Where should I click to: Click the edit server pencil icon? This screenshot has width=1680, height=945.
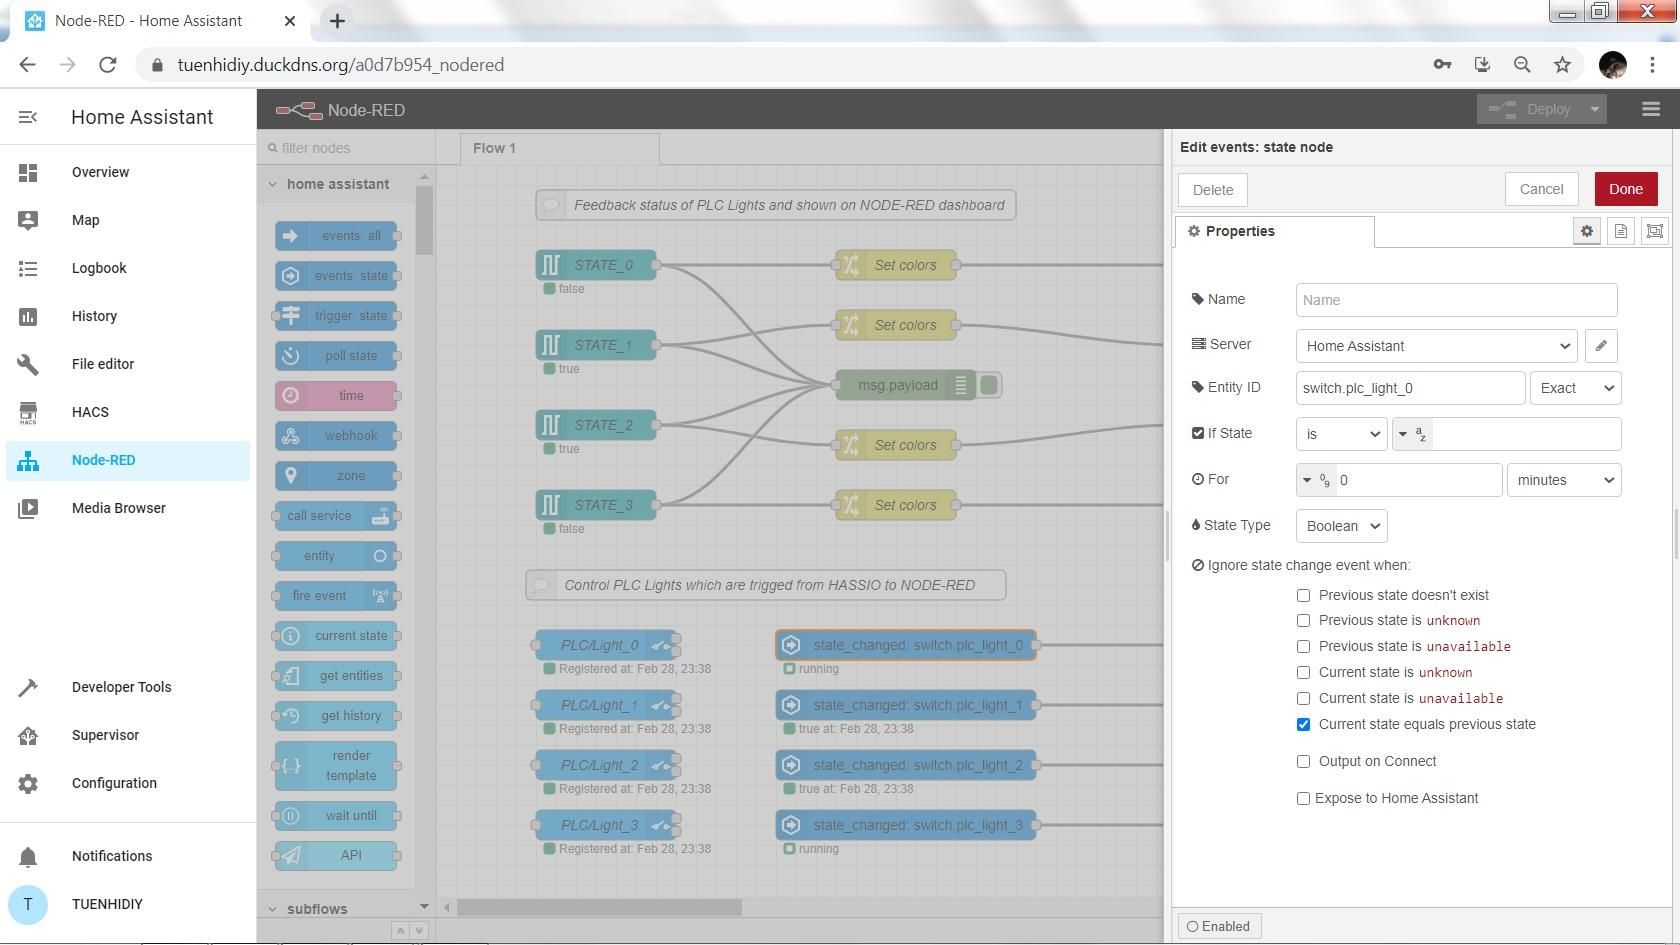1601,346
